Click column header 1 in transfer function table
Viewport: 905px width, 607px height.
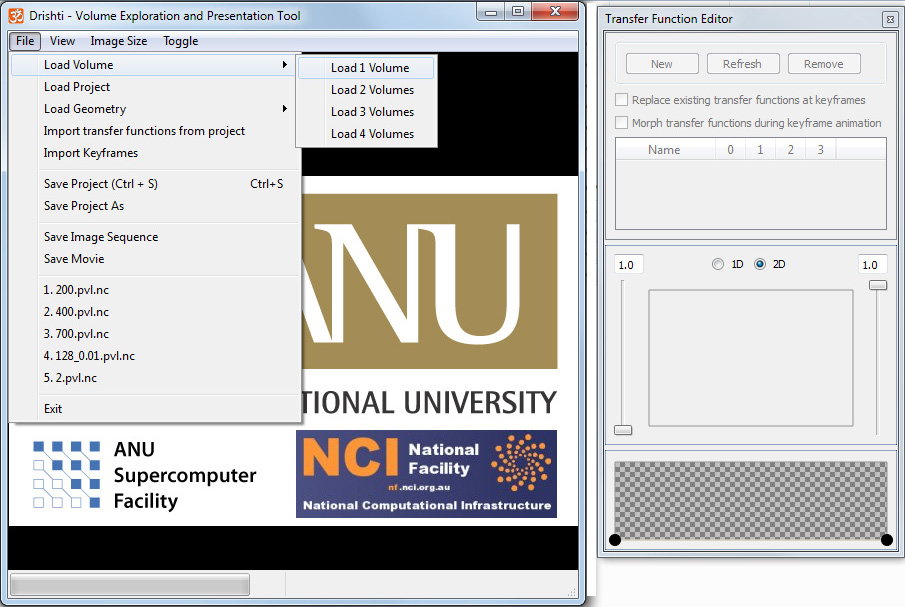760,150
